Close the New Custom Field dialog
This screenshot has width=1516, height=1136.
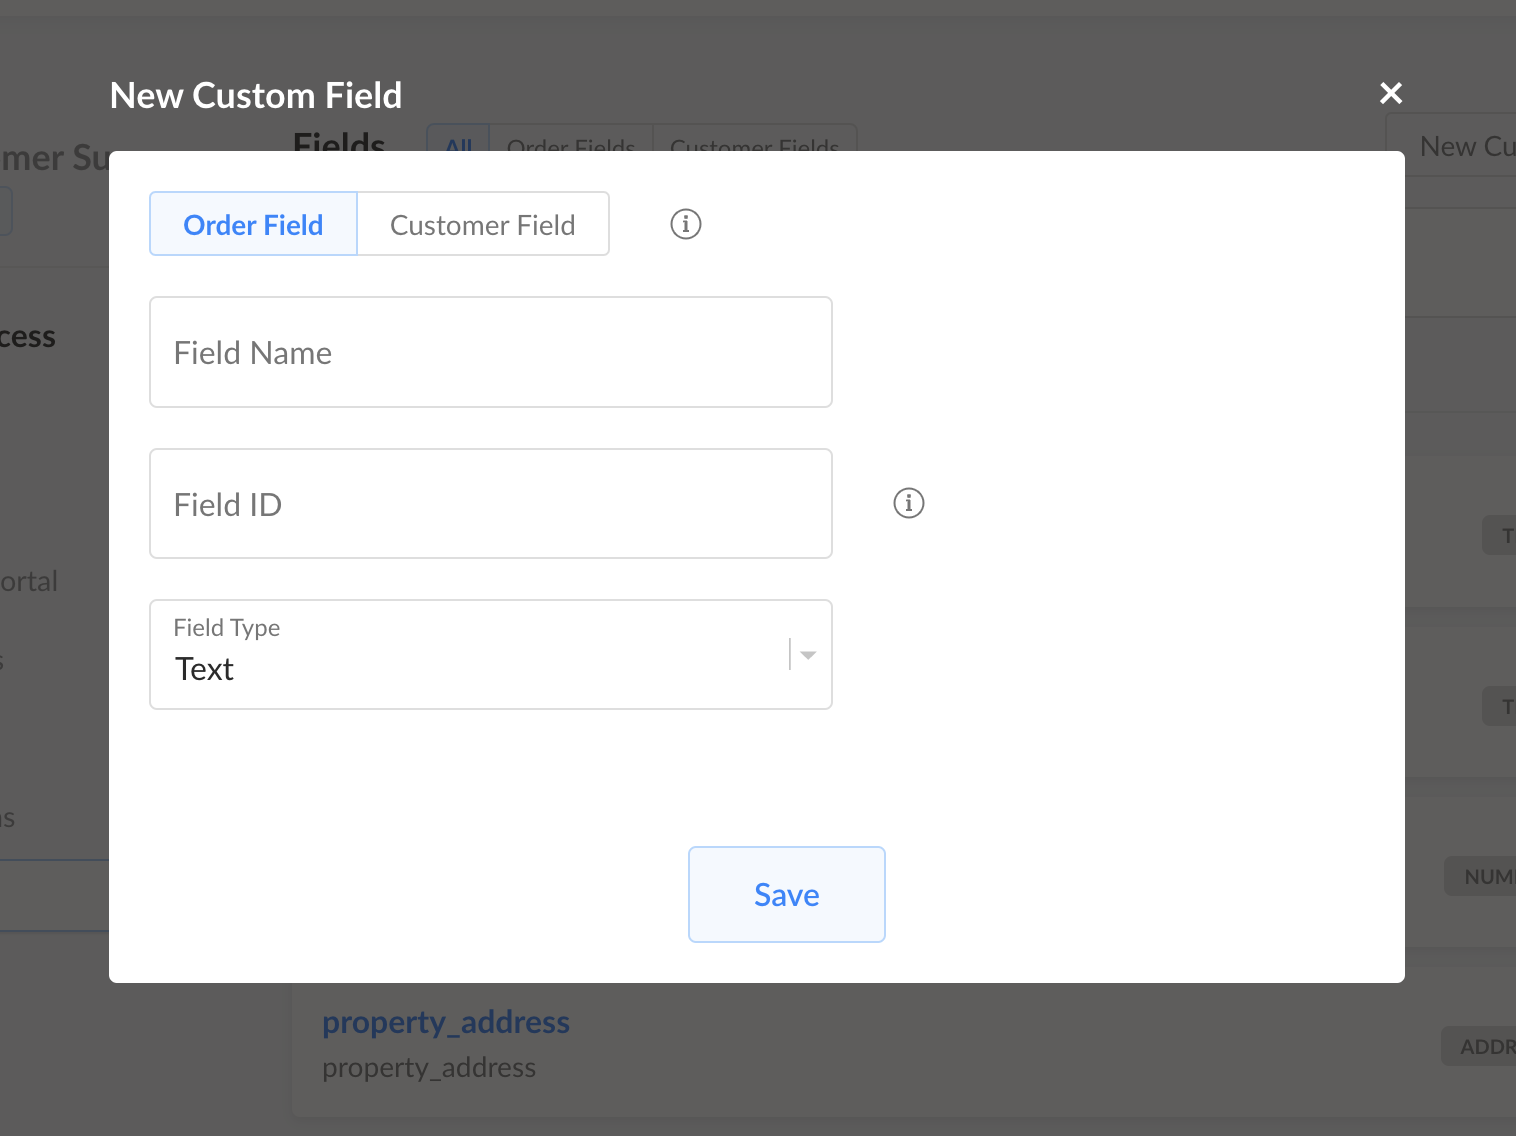tap(1390, 93)
